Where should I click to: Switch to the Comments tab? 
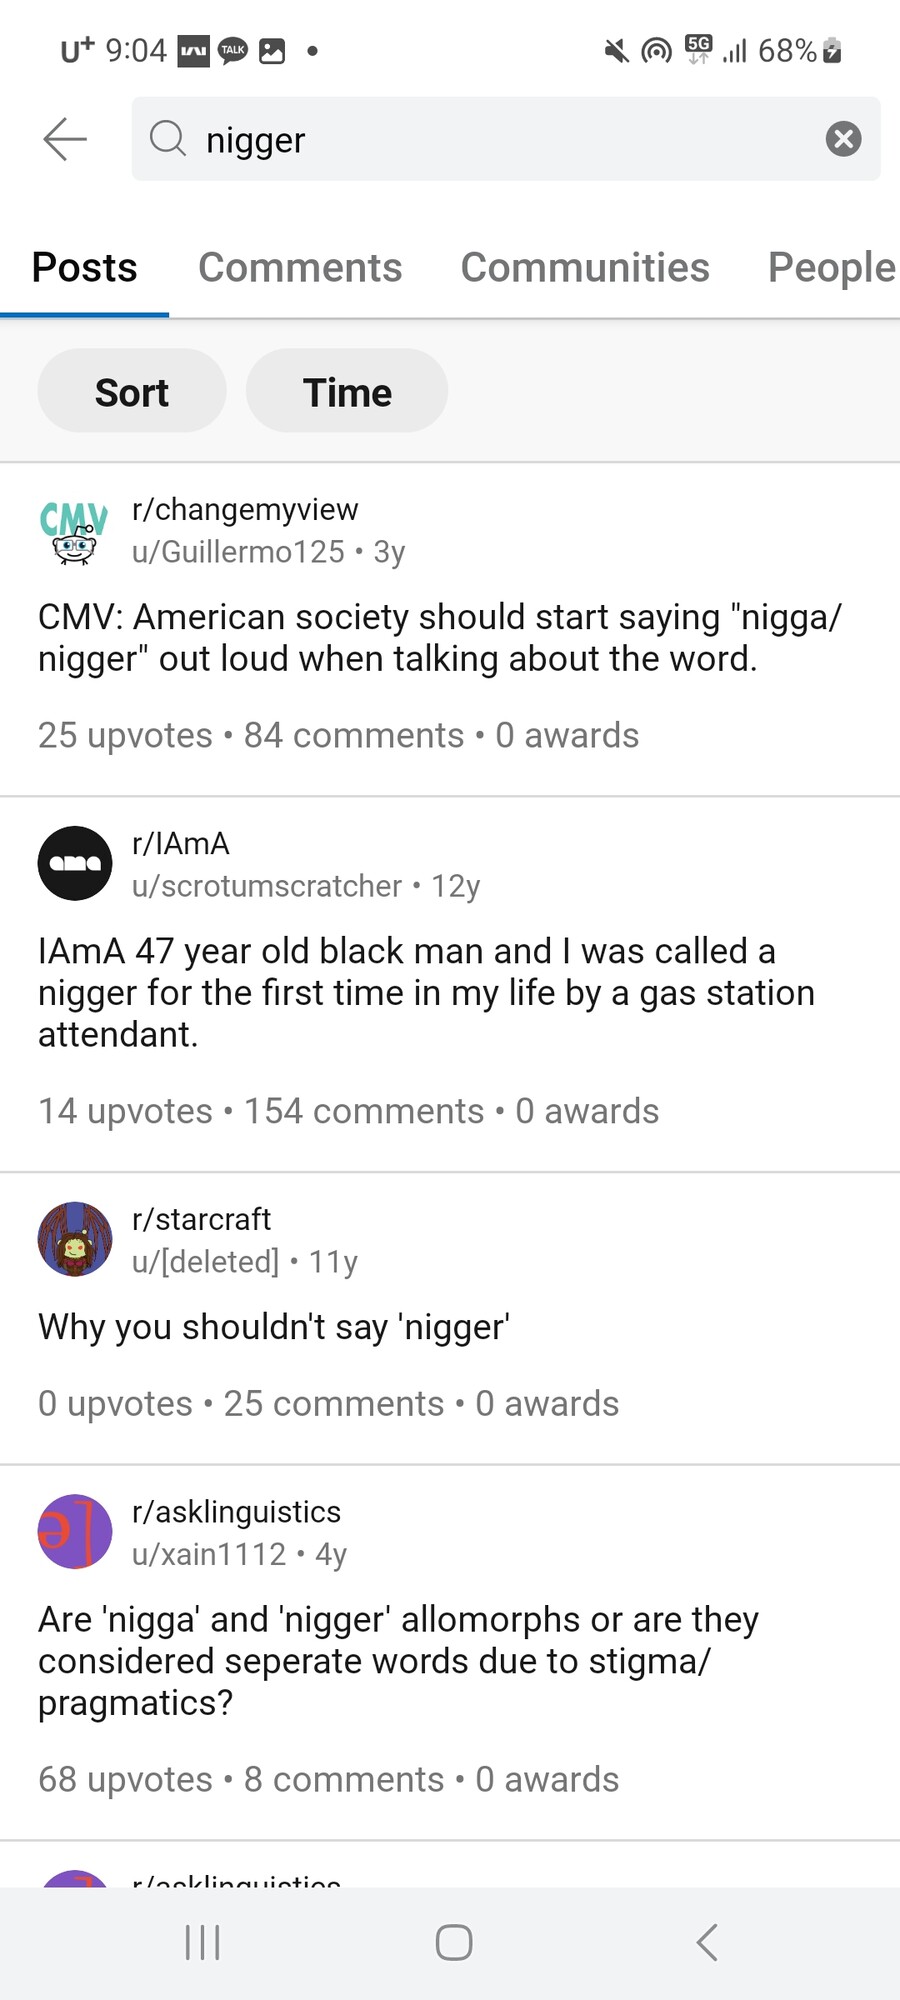300,268
